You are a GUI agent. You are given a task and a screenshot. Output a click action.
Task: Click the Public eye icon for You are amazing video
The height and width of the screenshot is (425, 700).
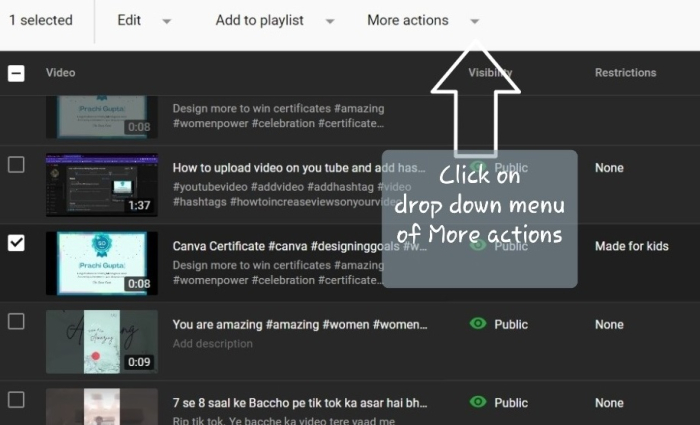[478, 324]
